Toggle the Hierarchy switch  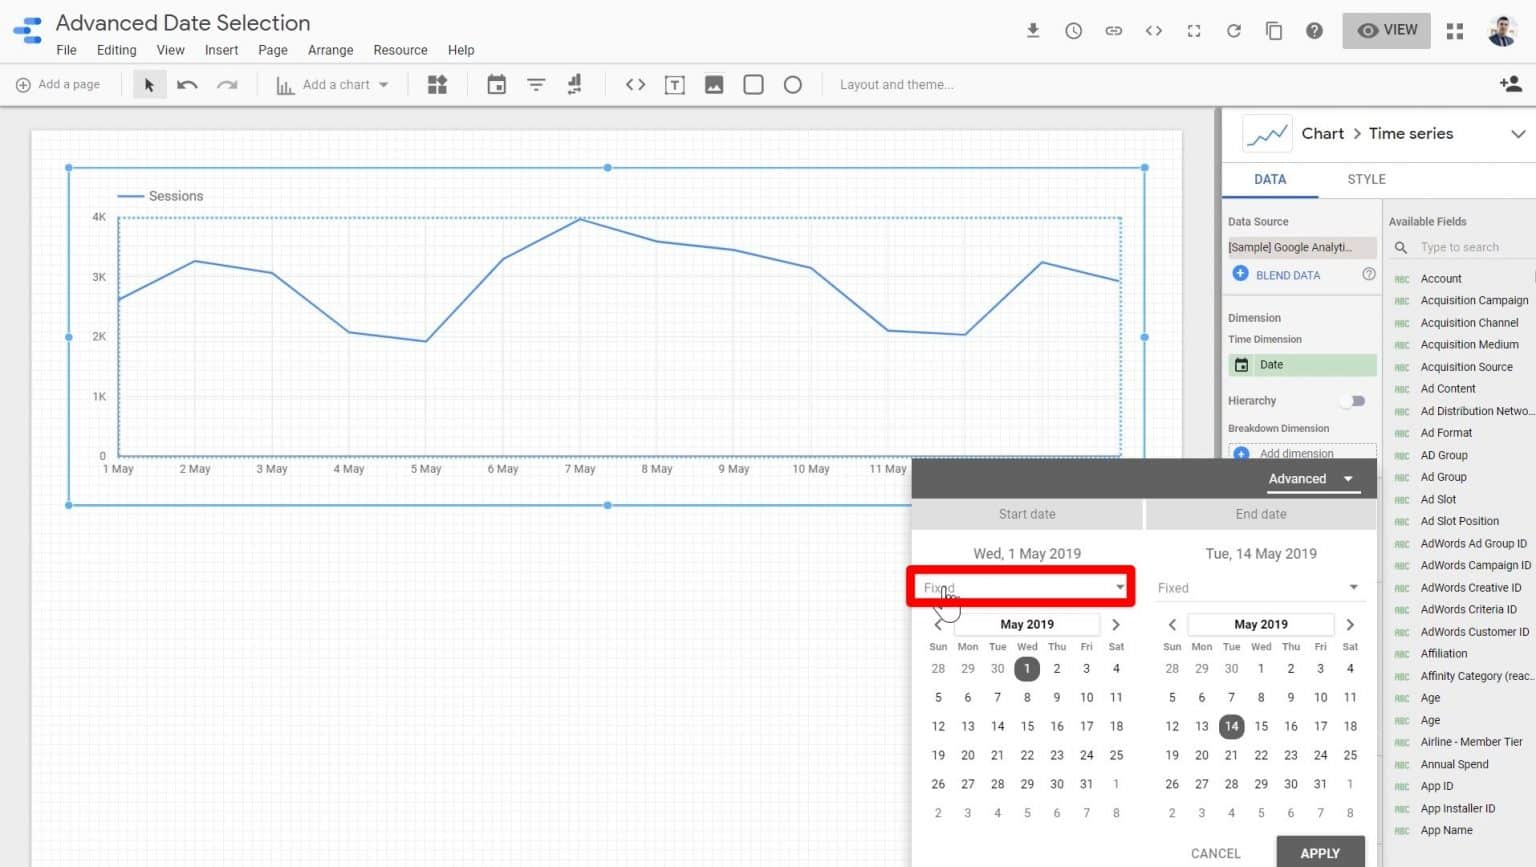(x=1352, y=400)
